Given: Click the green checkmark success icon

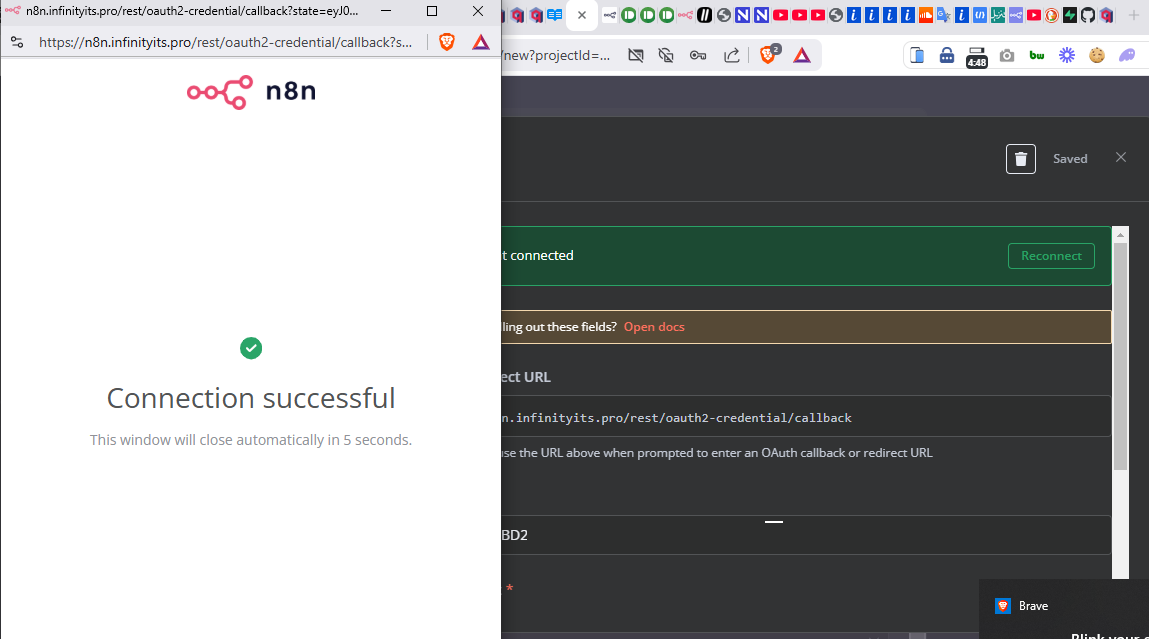Looking at the screenshot, I should coord(250,348).
